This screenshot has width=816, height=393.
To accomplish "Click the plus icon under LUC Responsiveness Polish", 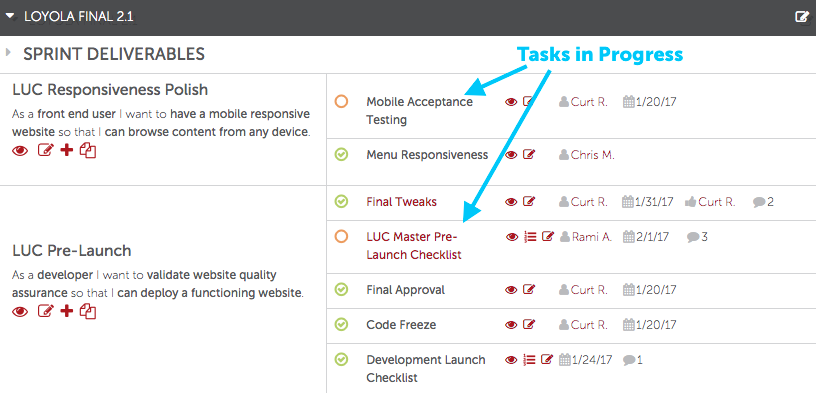I will [66, 151].
